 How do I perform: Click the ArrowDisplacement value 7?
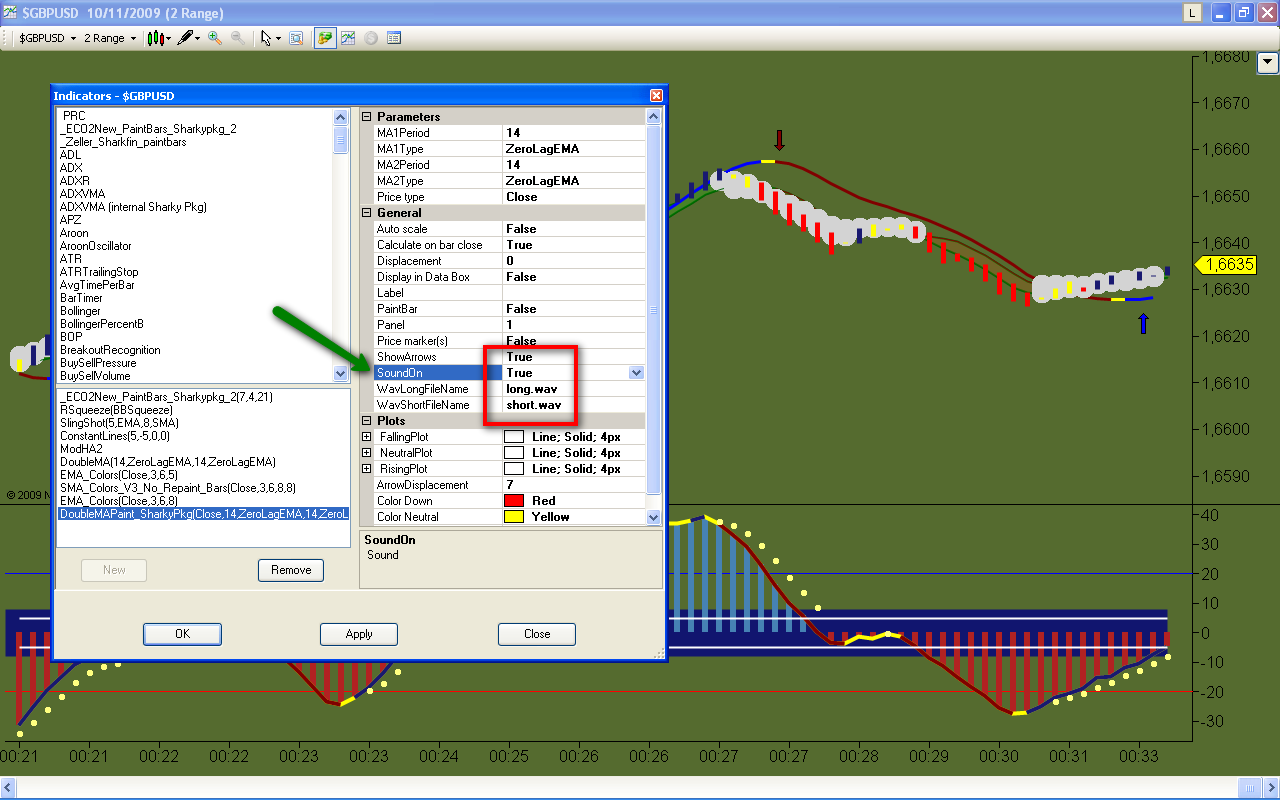click(574, 485)
